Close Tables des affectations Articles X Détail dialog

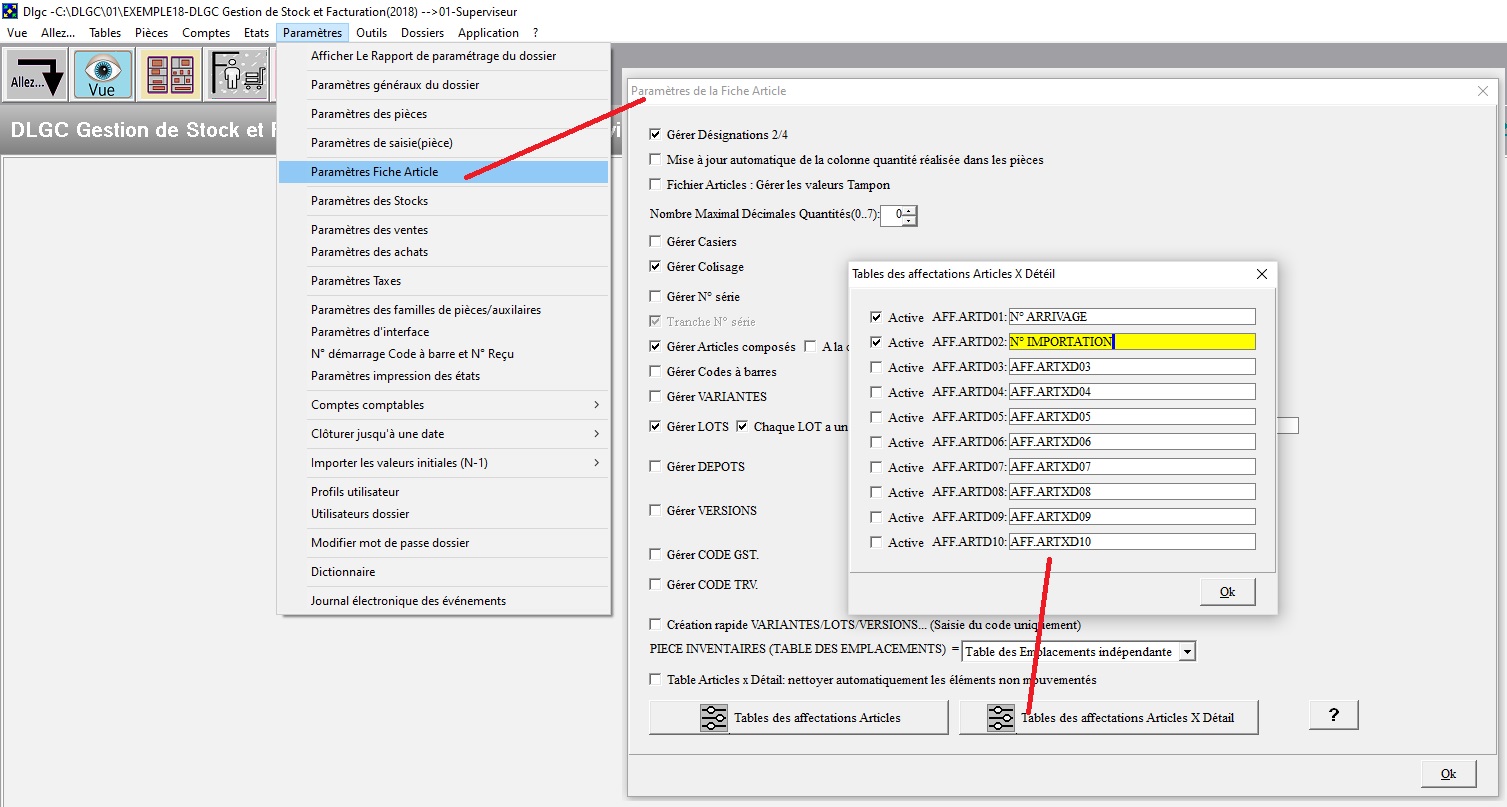(1261, 273)
